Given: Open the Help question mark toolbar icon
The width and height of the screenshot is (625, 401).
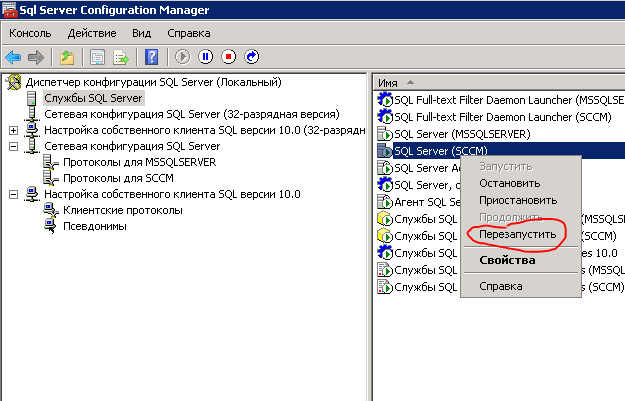Looking at the screenshot, I should tap(152, 56).
